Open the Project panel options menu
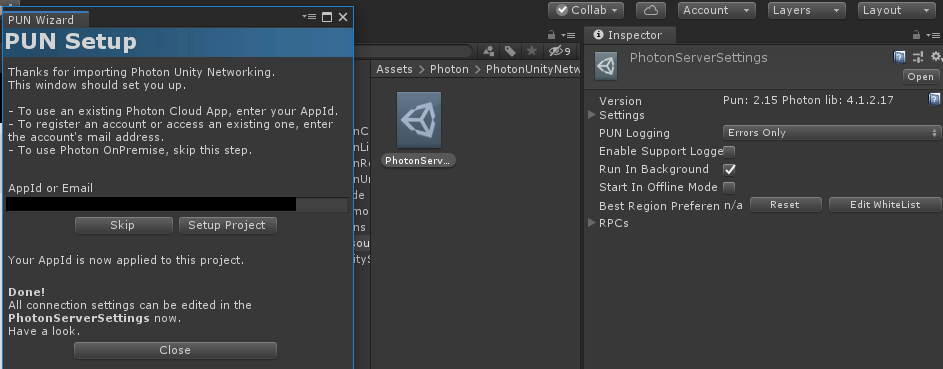Screen dimensions: 943x369 (567, 35)
